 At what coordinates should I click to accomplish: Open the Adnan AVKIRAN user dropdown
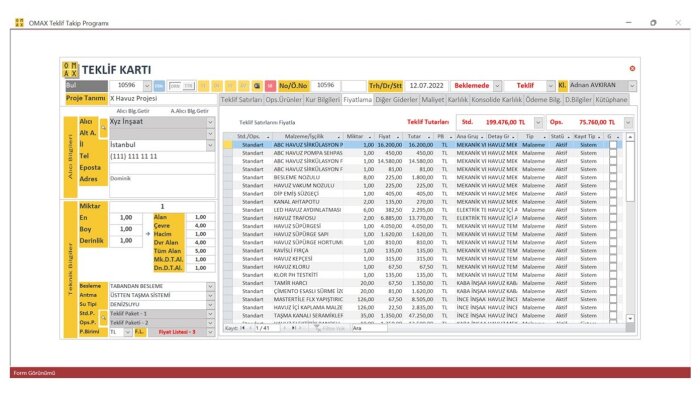[x=632, y=86]
